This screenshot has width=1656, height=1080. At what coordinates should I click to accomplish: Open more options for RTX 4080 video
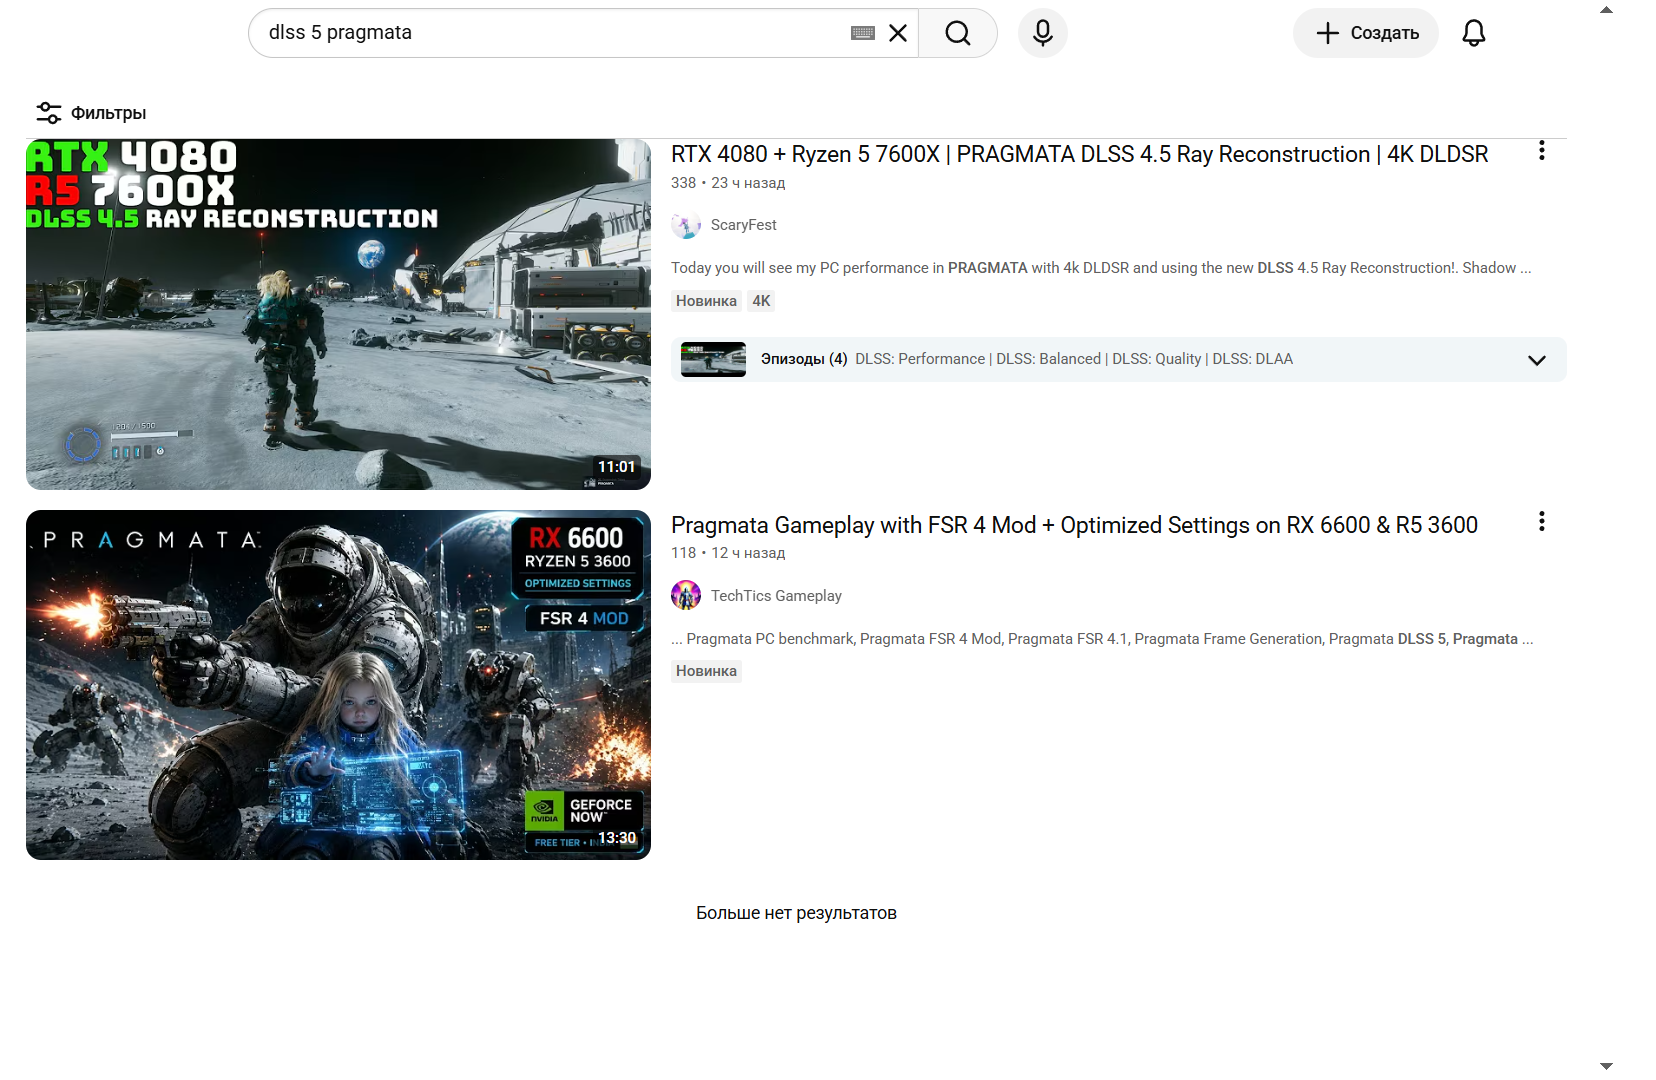pos(1542,151)
